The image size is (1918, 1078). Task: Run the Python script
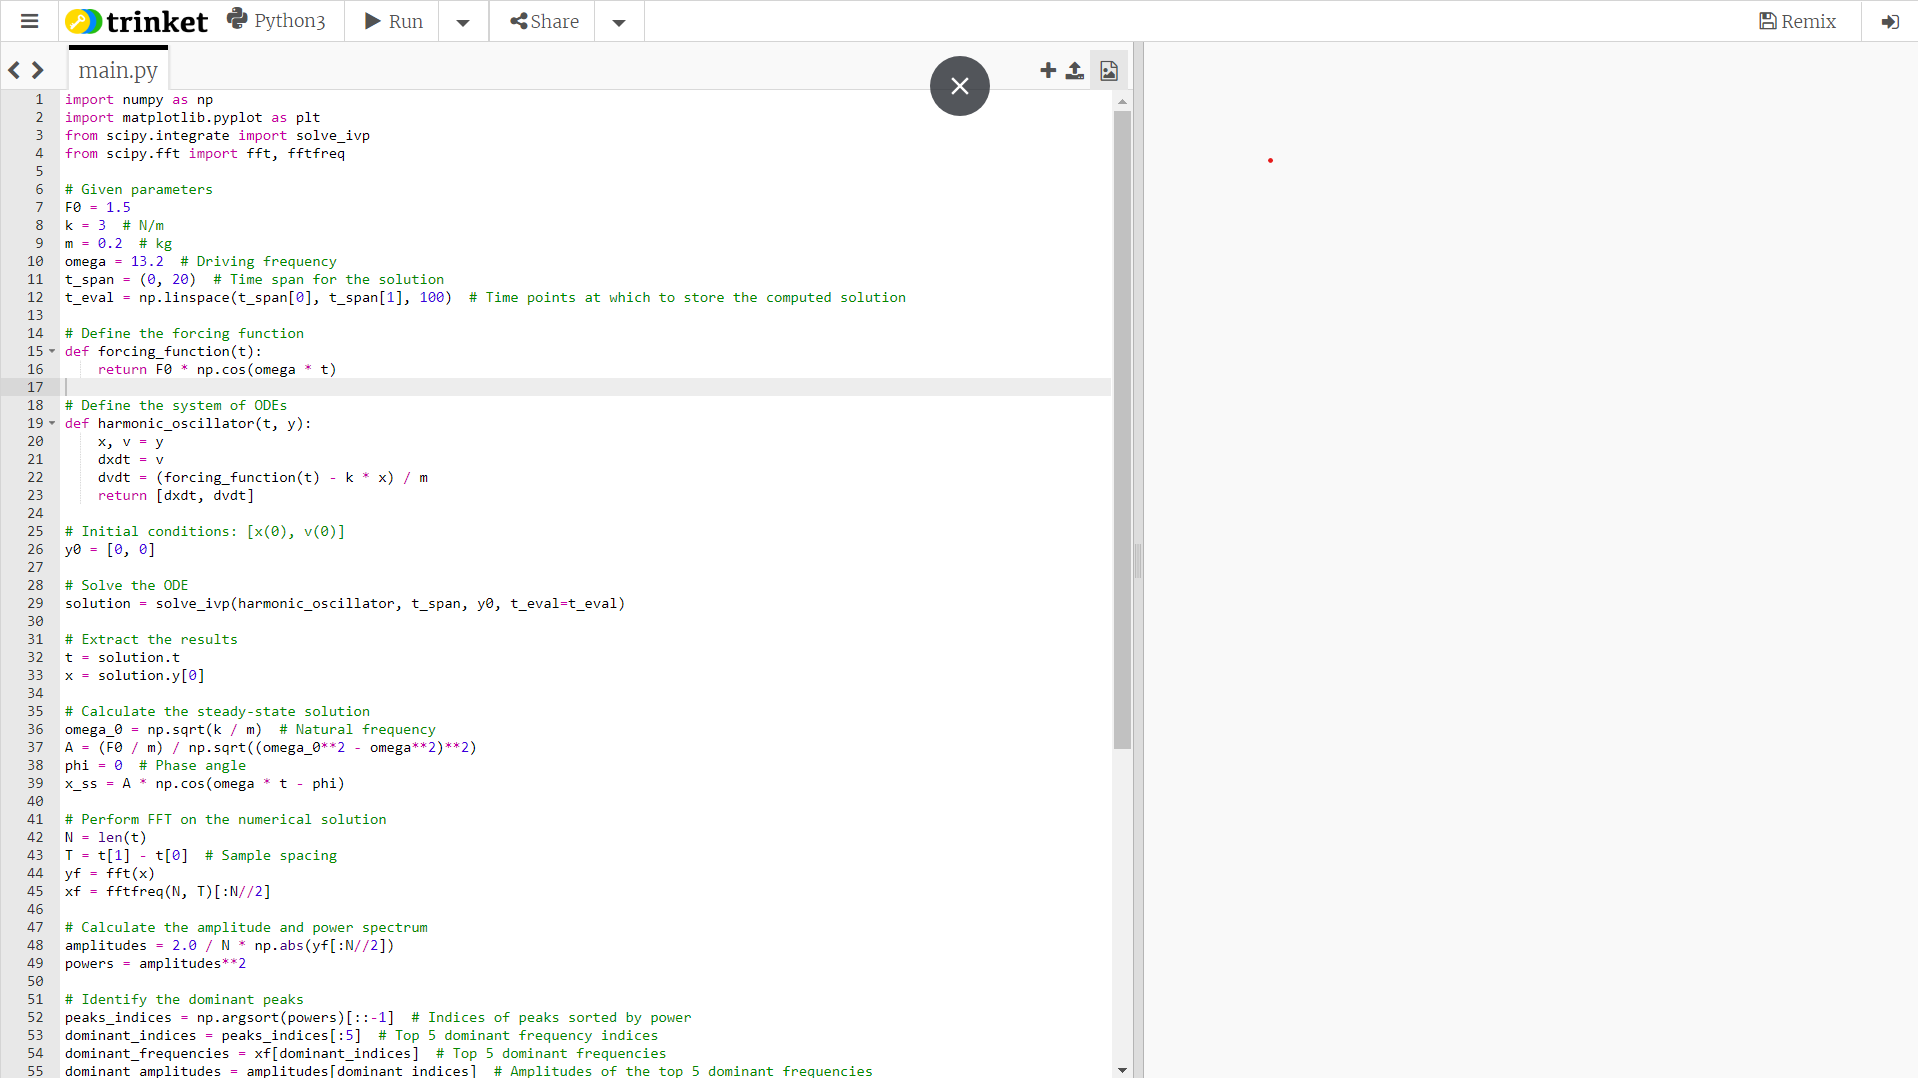pos(391,21)
